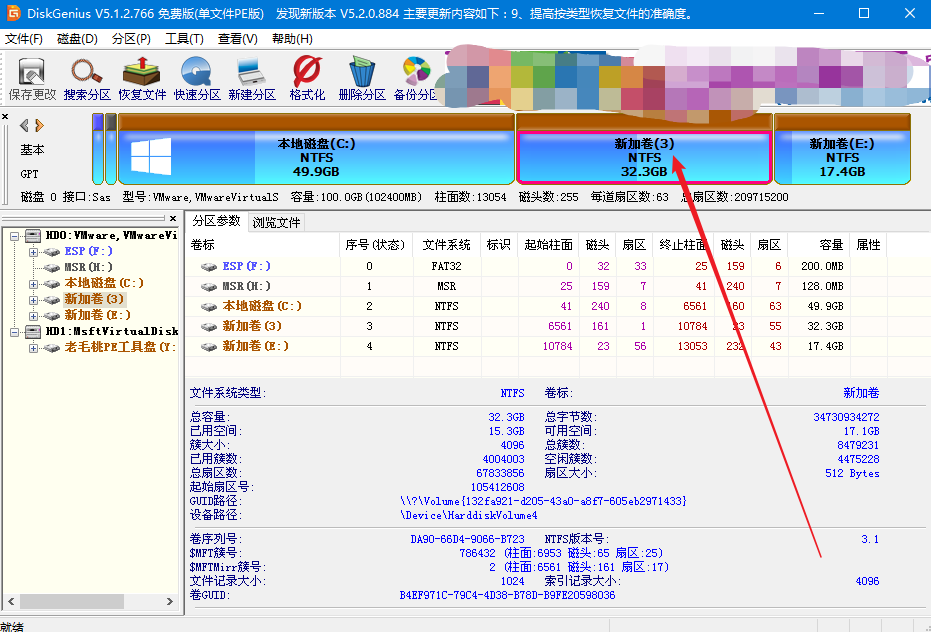This screenshot has width=931, height=632.
Task: Click the drive icon beside 新加卷(3) in table
Action: click(x=209, y=327)
